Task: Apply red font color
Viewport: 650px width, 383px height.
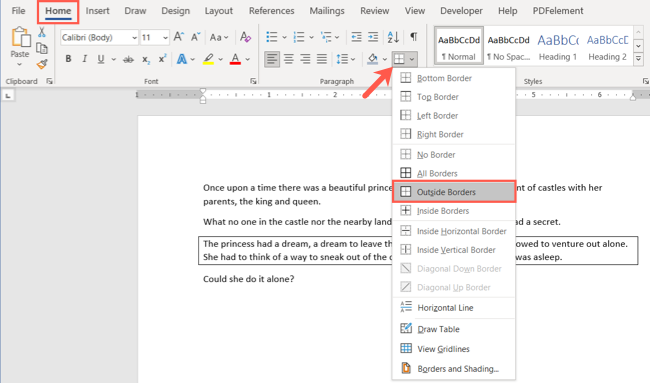Action: point(235,59)
